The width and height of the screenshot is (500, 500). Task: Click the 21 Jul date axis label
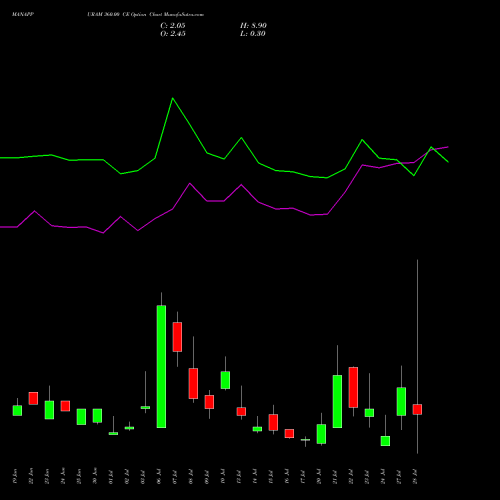pyautogui.click(x=335, y=476)
